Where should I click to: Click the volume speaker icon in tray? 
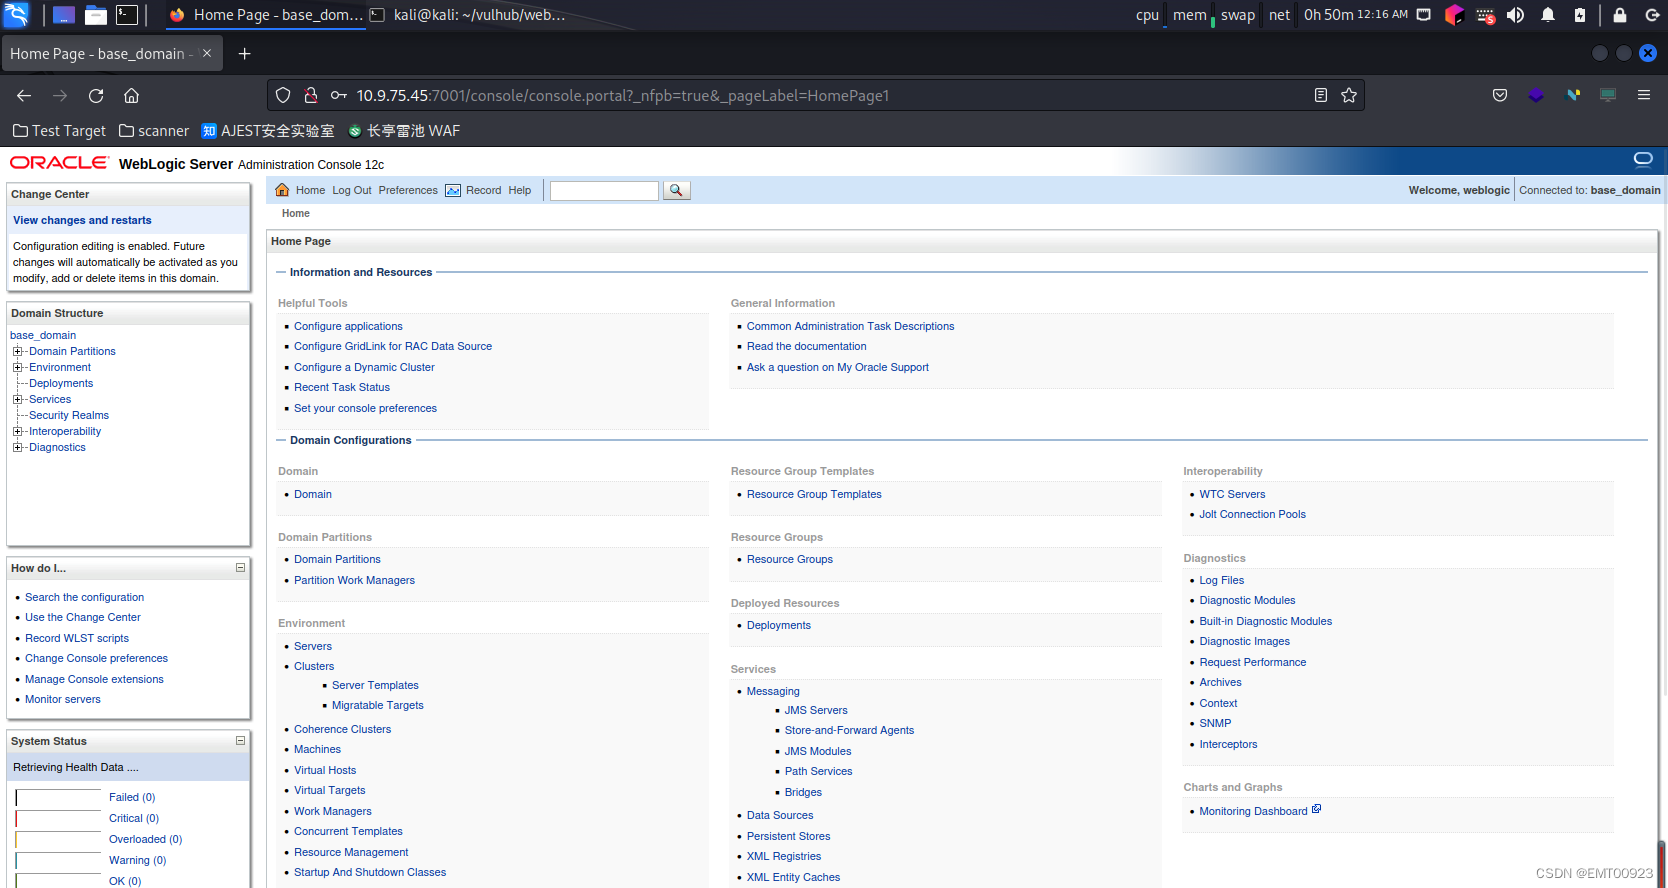(x=1516, y=14)
